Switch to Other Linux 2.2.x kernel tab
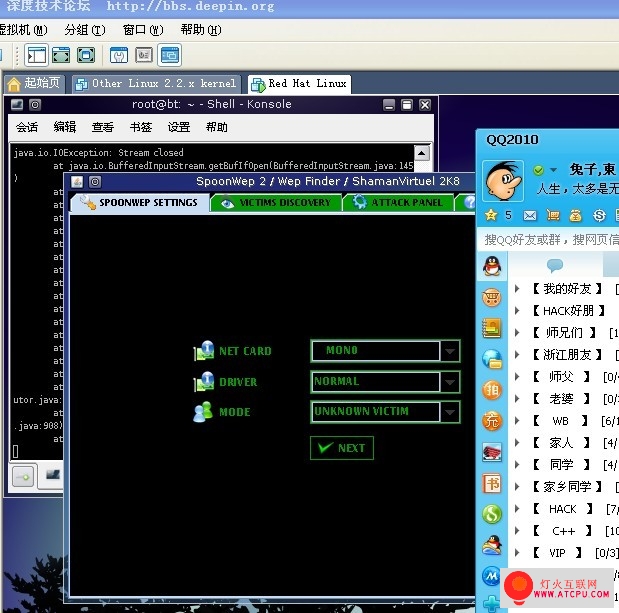Viewport: 619px width, 613px height. tap(156, 84)
